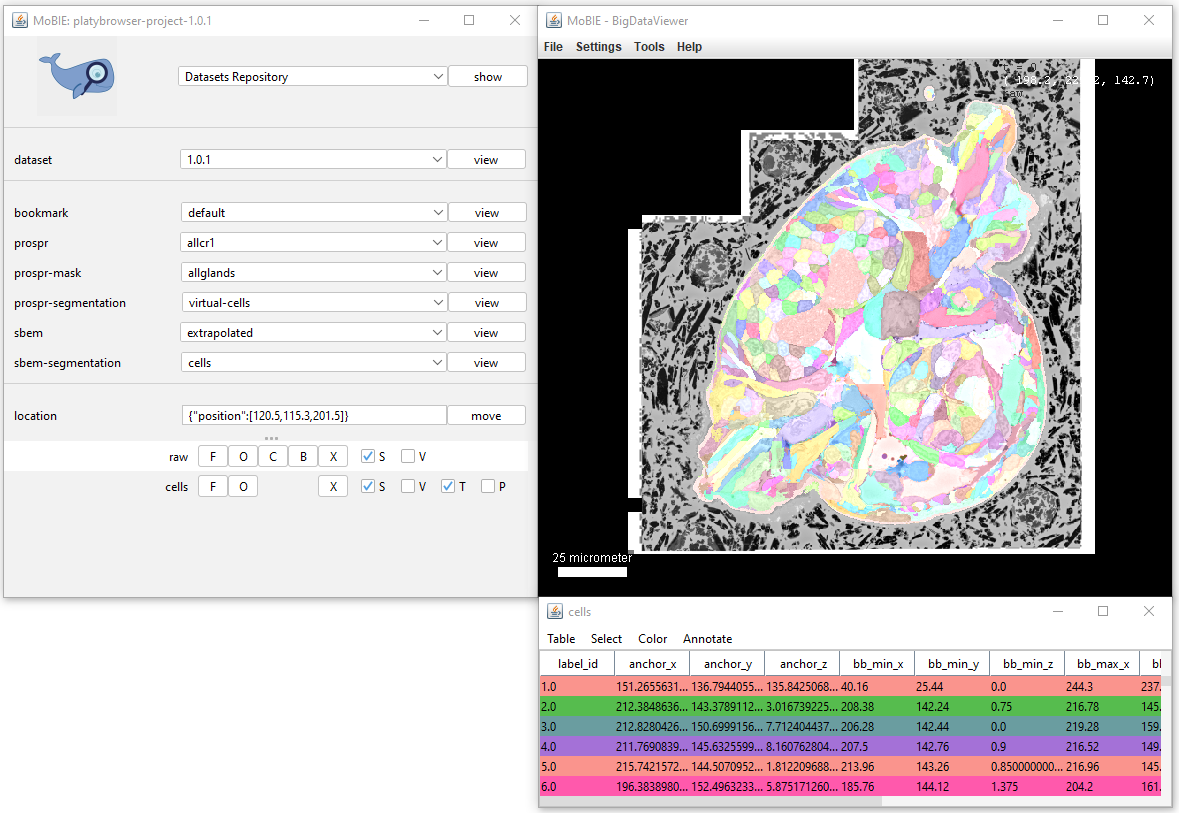Image resolution: width=1179 pixels, height=813 pixels.
Task: Remove cells source with X button
Action: tap(333, 487)
